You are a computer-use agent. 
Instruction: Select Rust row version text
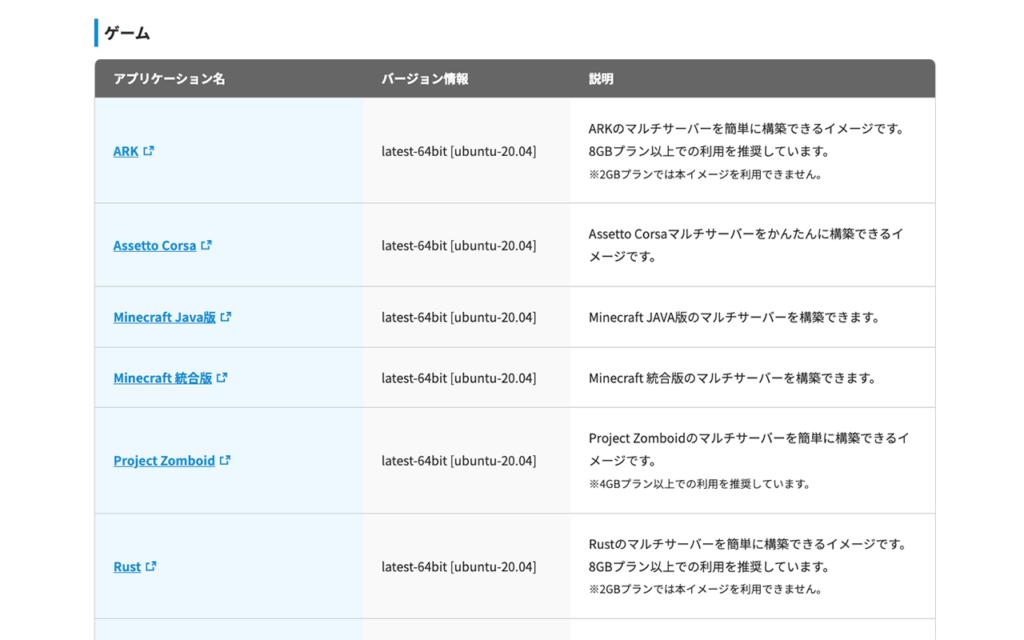point(458,567)
